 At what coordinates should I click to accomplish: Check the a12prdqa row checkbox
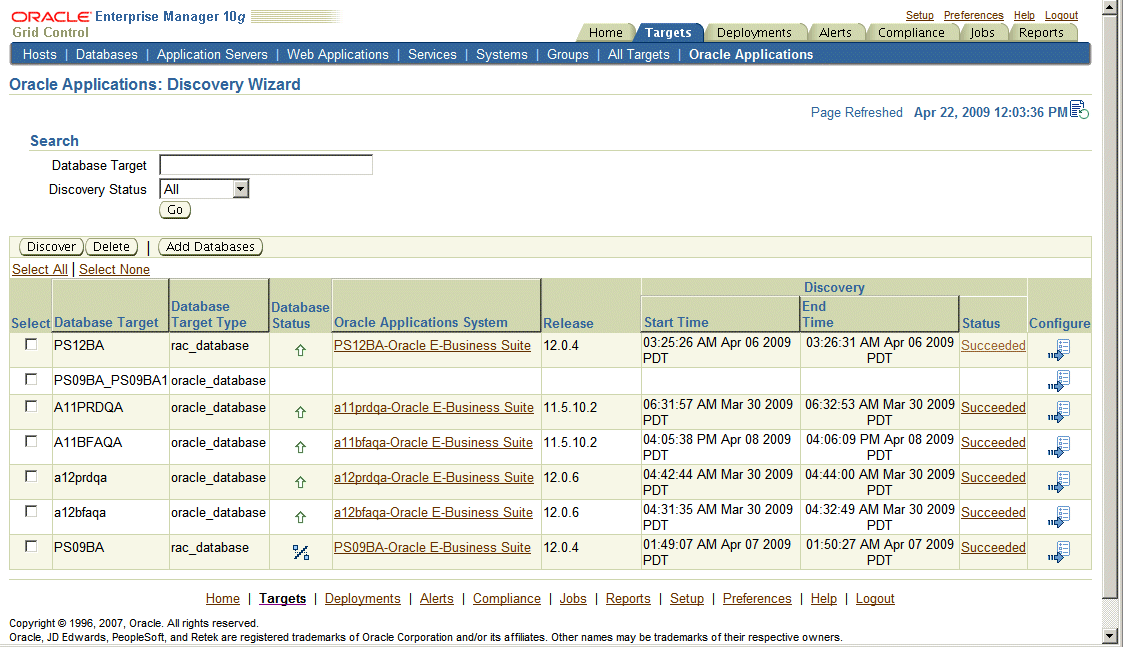31,476
